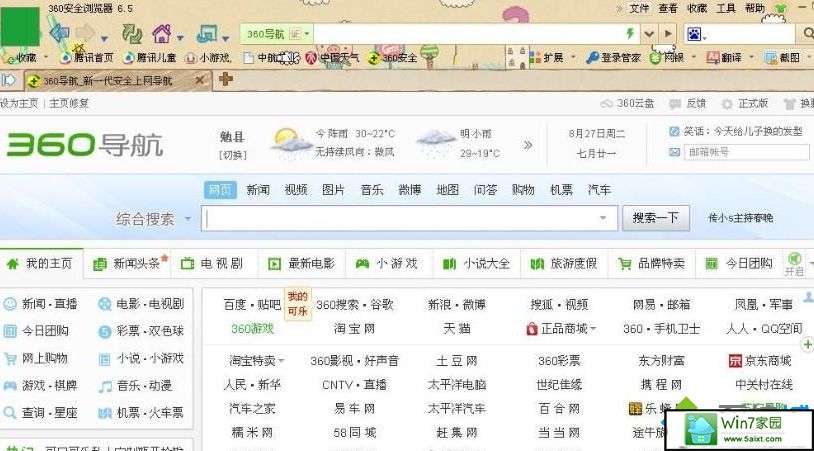Viewport: 814px width, 451px height.
Task: Open 小游戏 bookmark in favorites bar
Action: 208,58
